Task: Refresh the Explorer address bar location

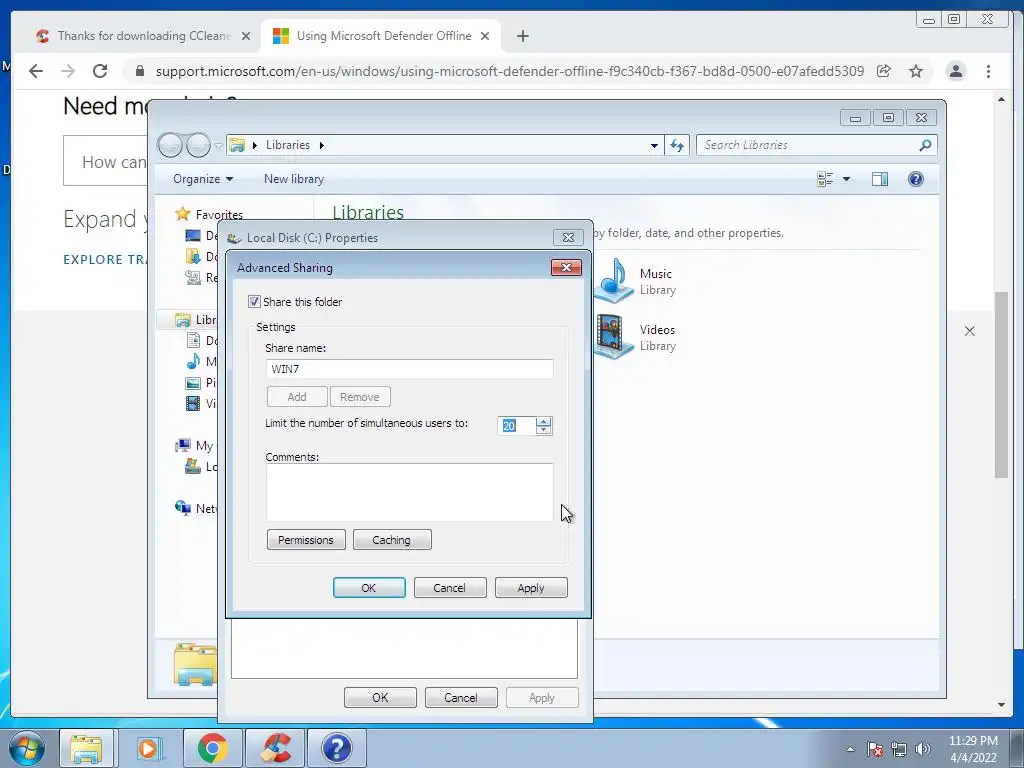Action: coord(677,145)
